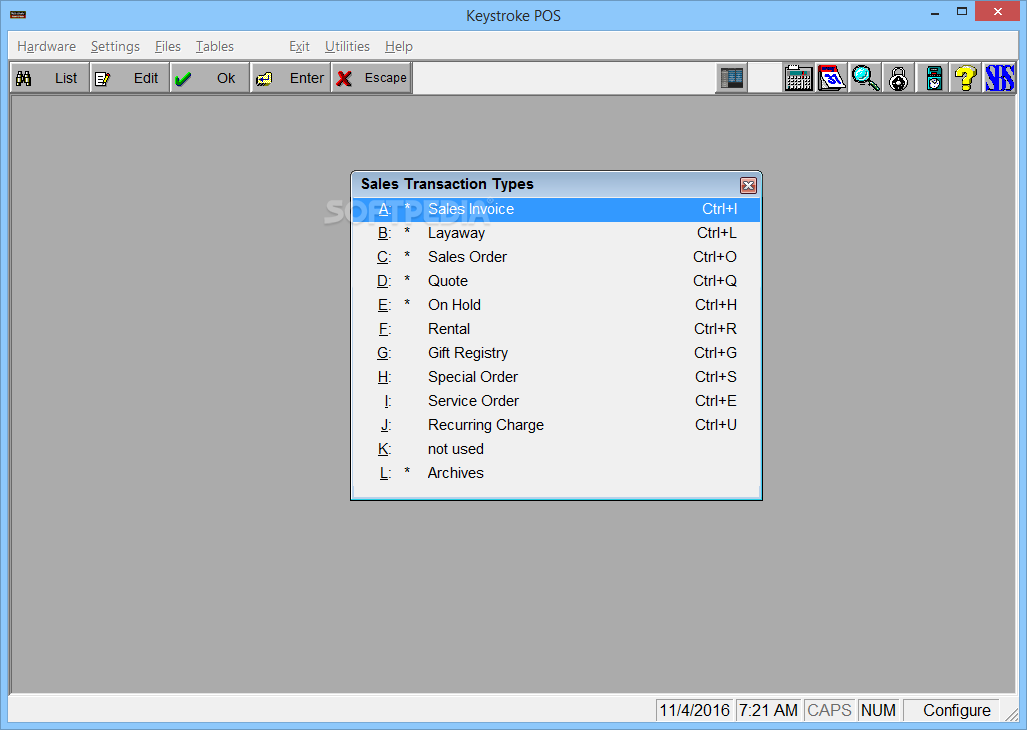
Task: Select the Archives entry
Action: [556, 473]
